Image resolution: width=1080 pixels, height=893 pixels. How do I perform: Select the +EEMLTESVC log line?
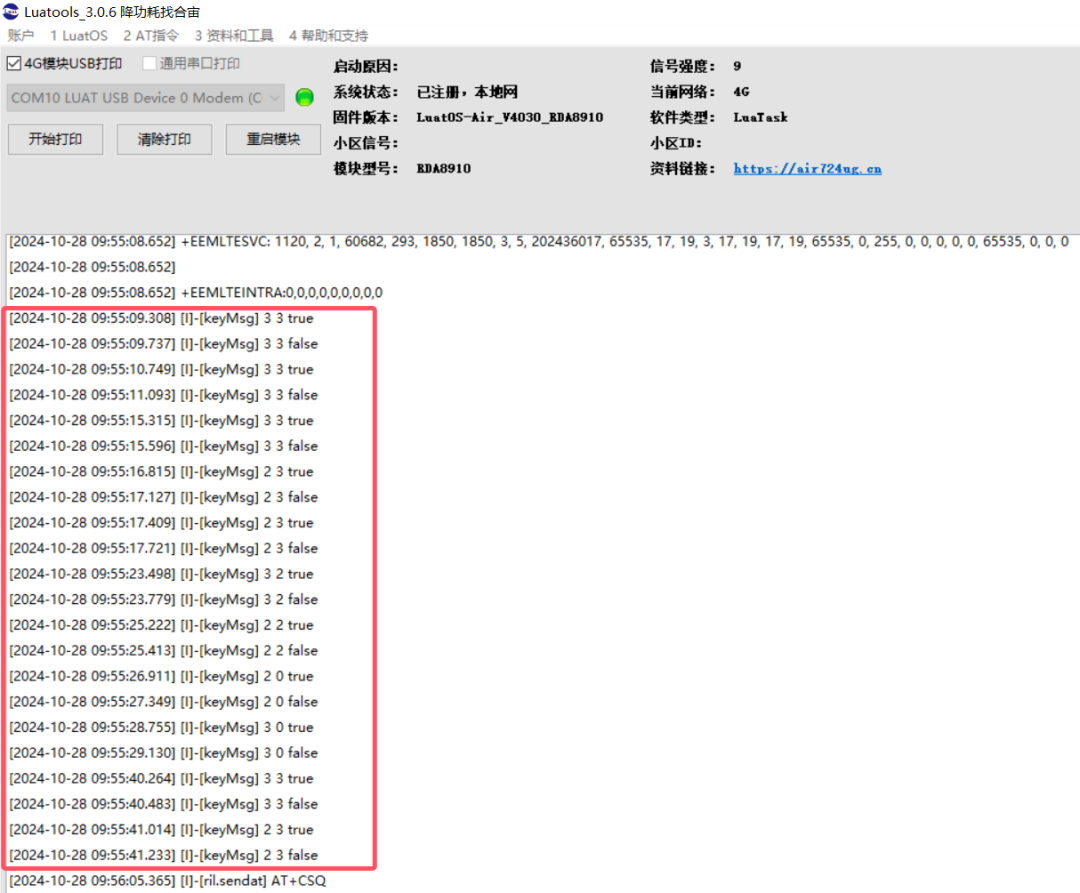coord(539,242)
